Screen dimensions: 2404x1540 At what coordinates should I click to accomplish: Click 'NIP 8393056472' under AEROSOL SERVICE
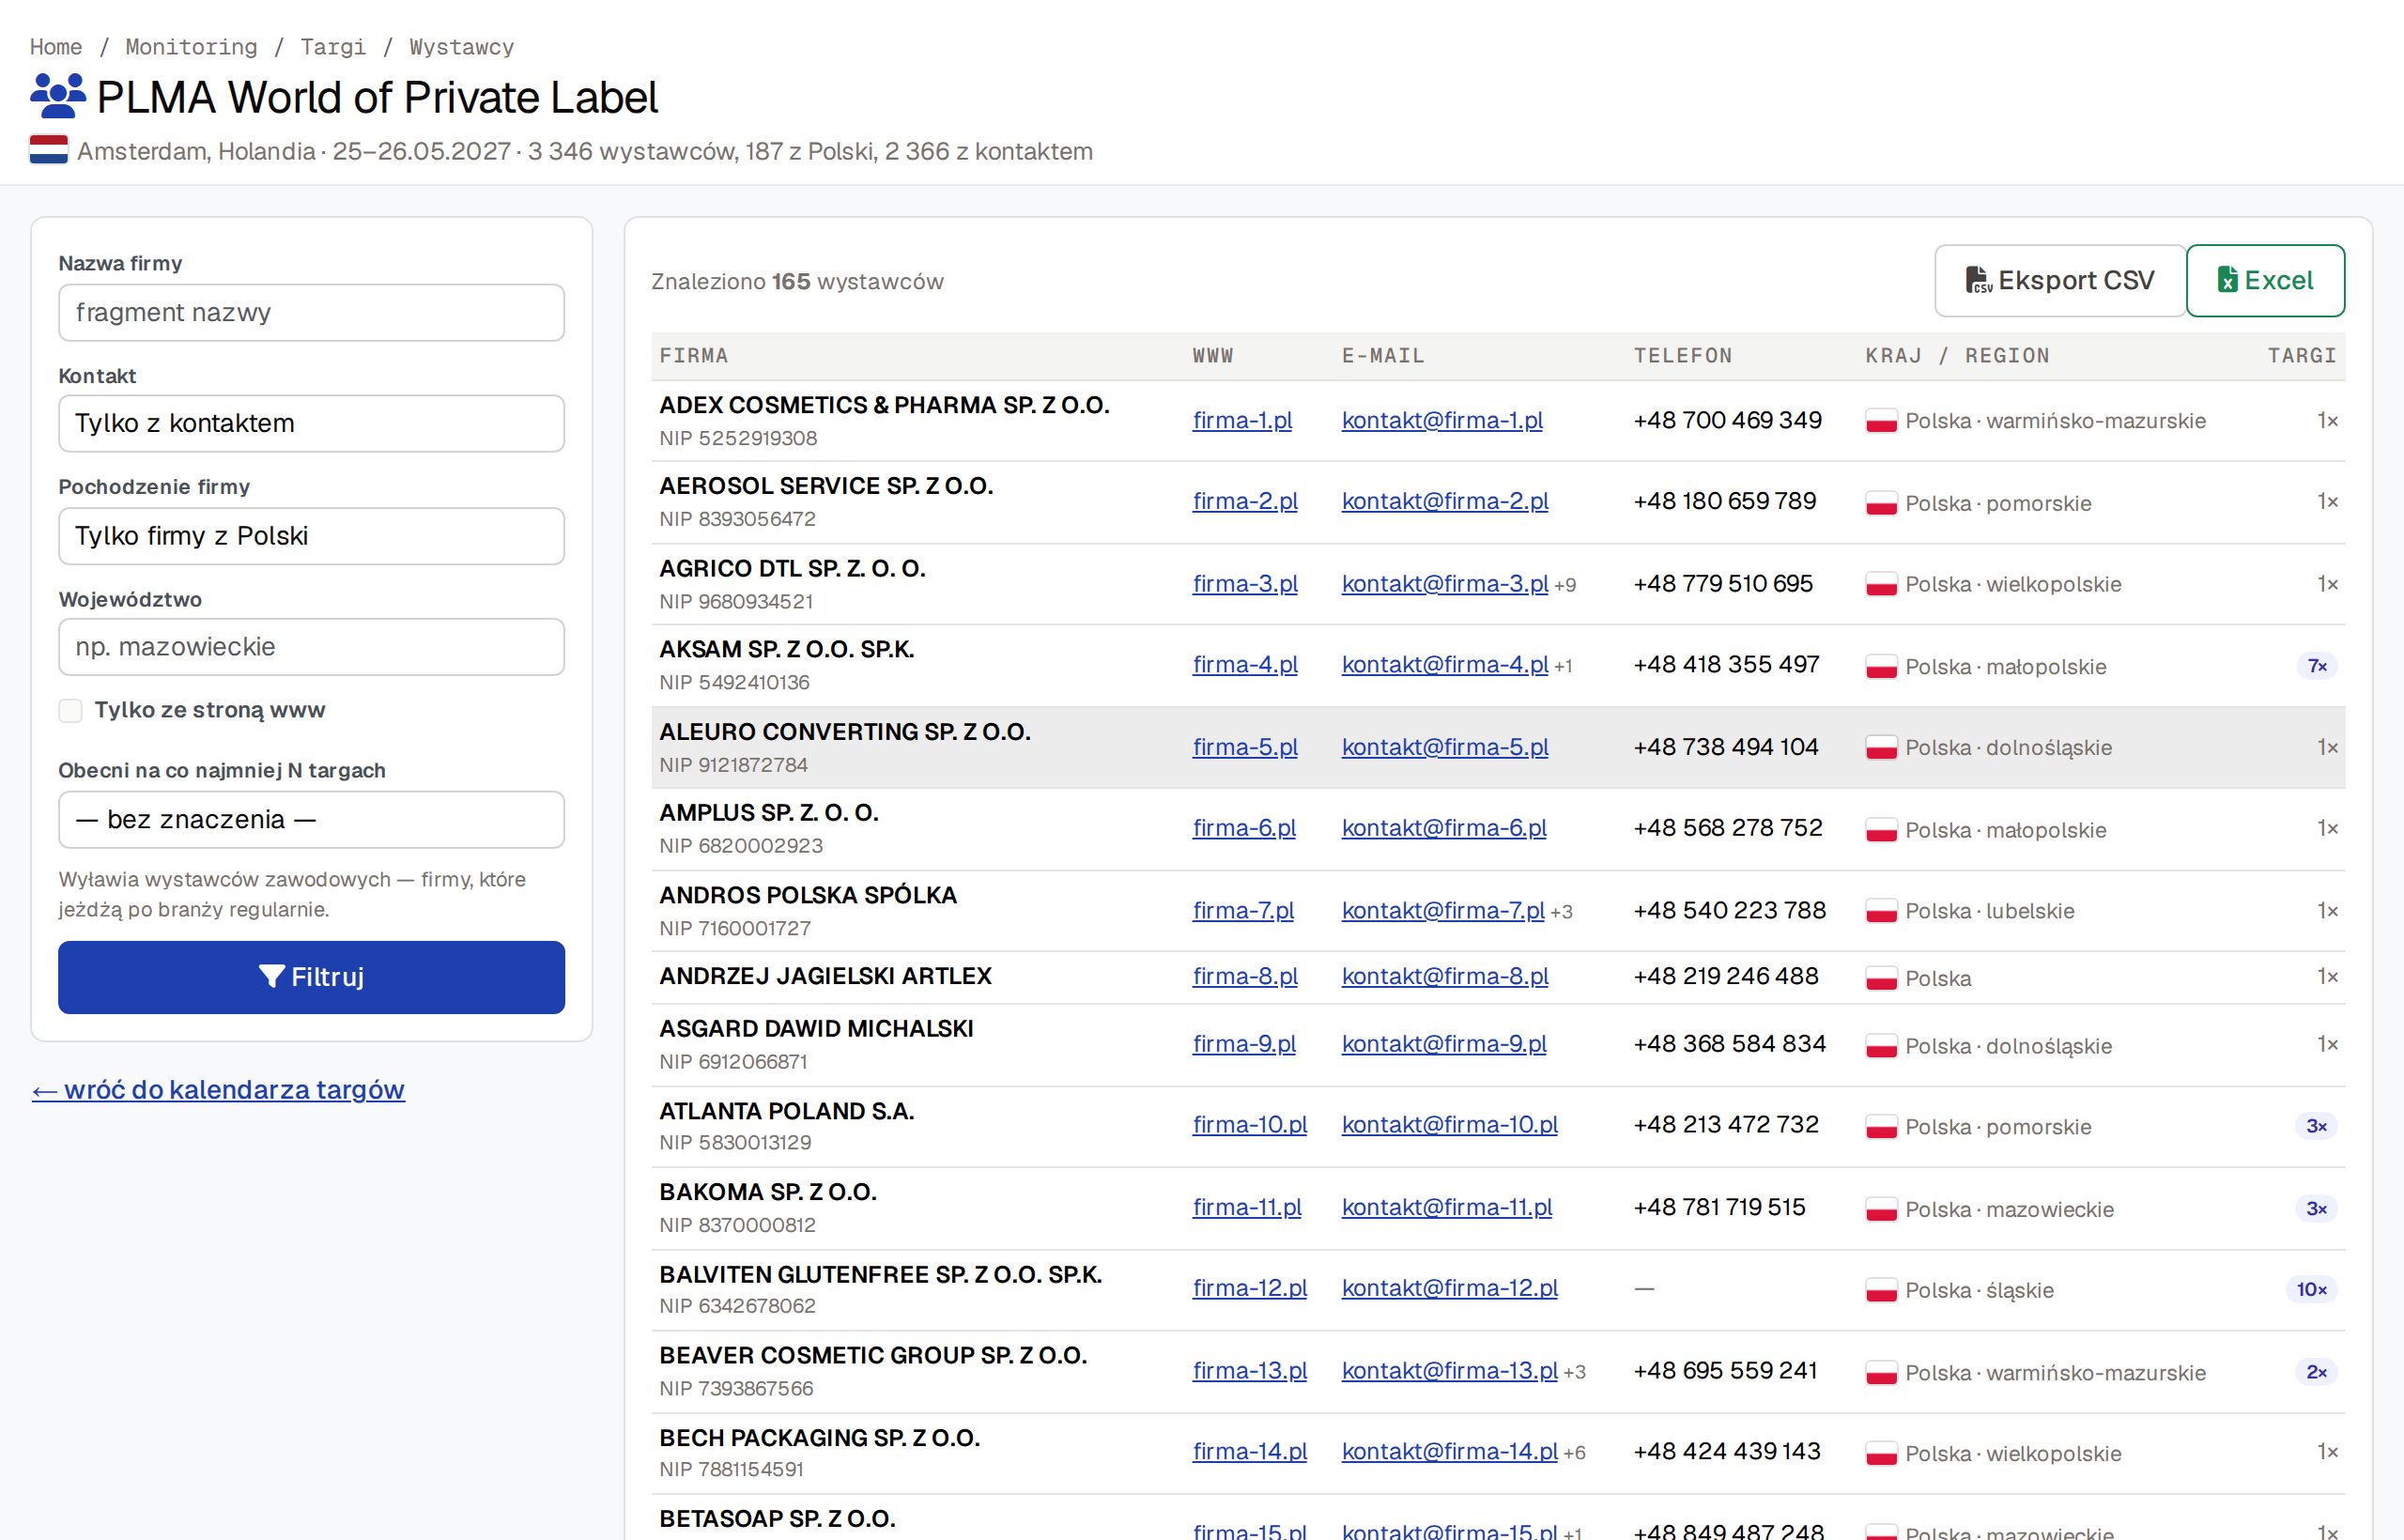(738, 519)
